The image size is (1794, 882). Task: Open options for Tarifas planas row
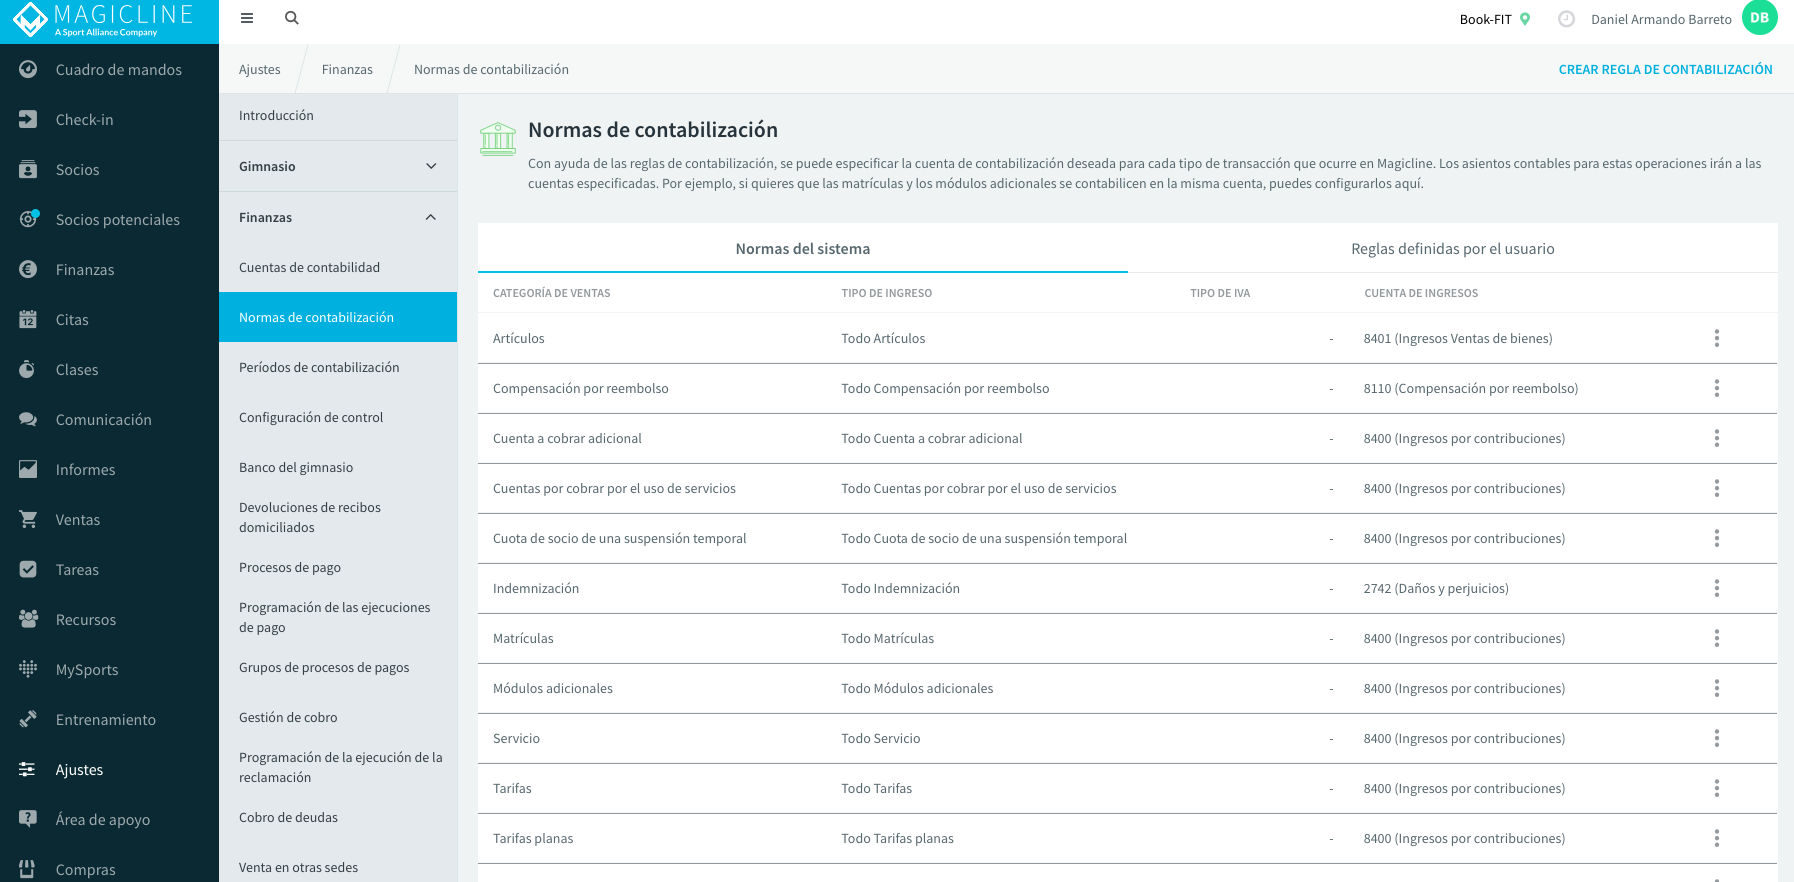pyautogui.click(x=1717, y=838)
